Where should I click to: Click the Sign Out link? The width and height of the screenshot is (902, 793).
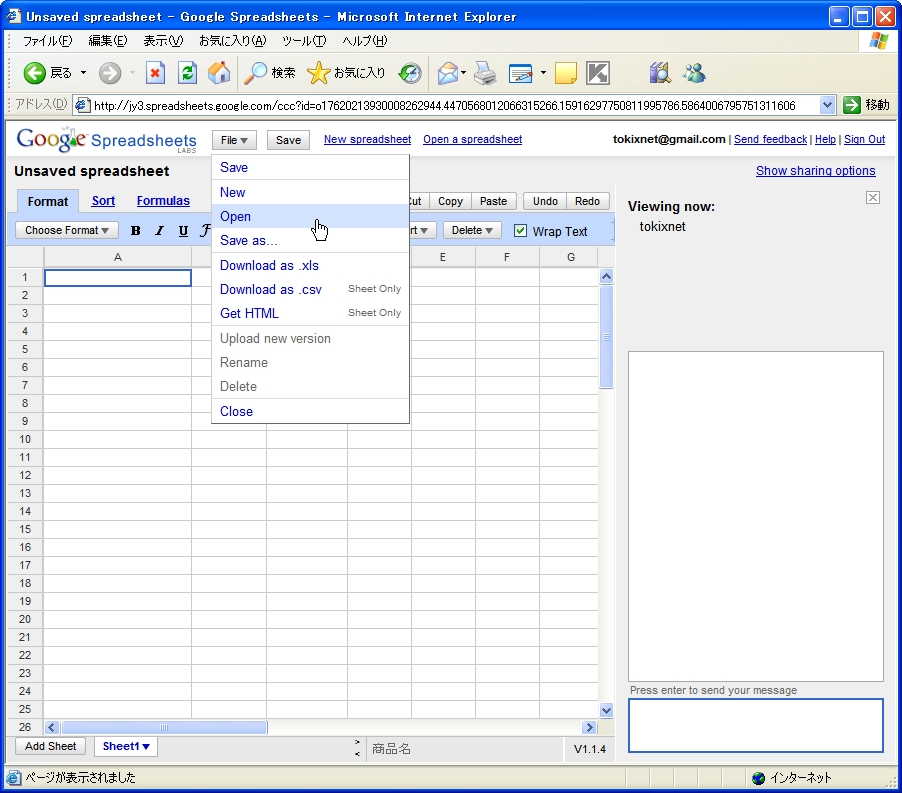coord(865,139)
